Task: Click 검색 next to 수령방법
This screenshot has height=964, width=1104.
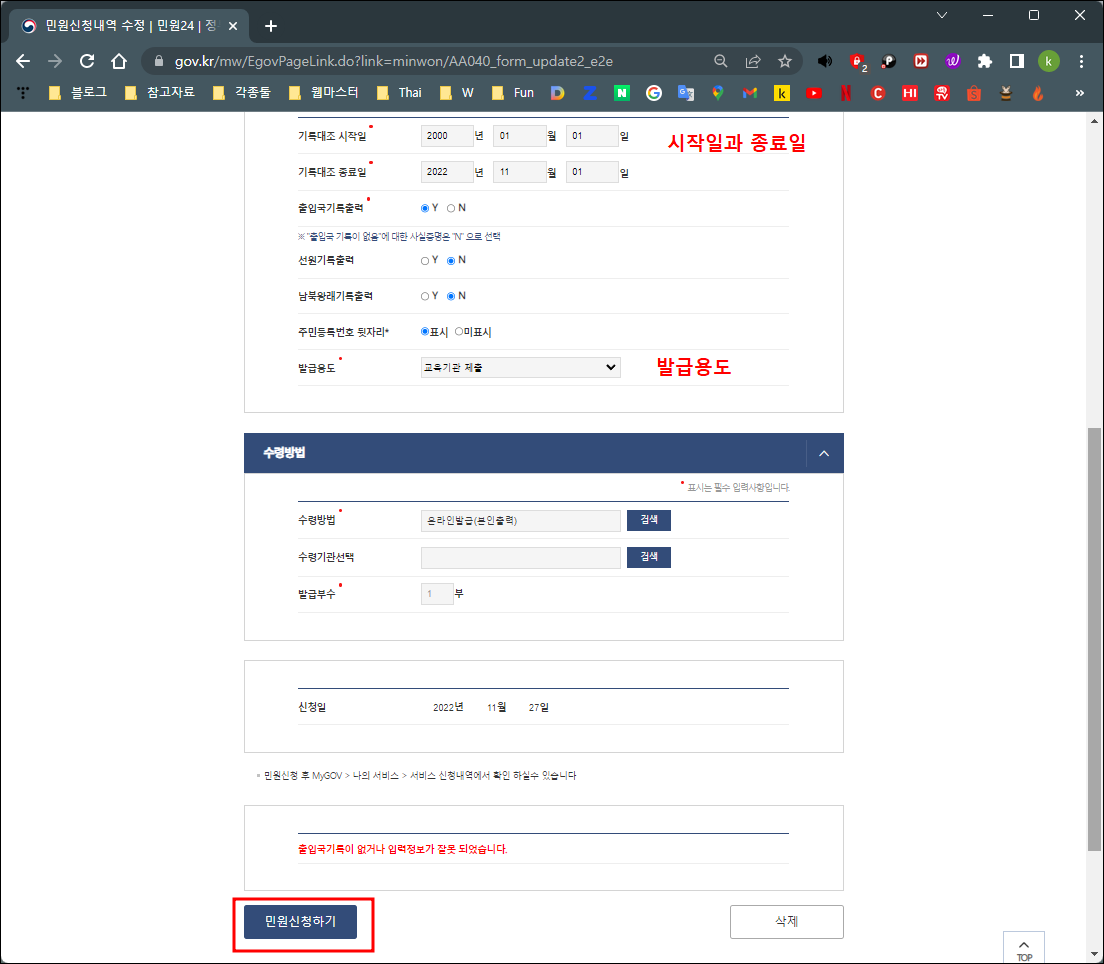Action: point(648,520)
